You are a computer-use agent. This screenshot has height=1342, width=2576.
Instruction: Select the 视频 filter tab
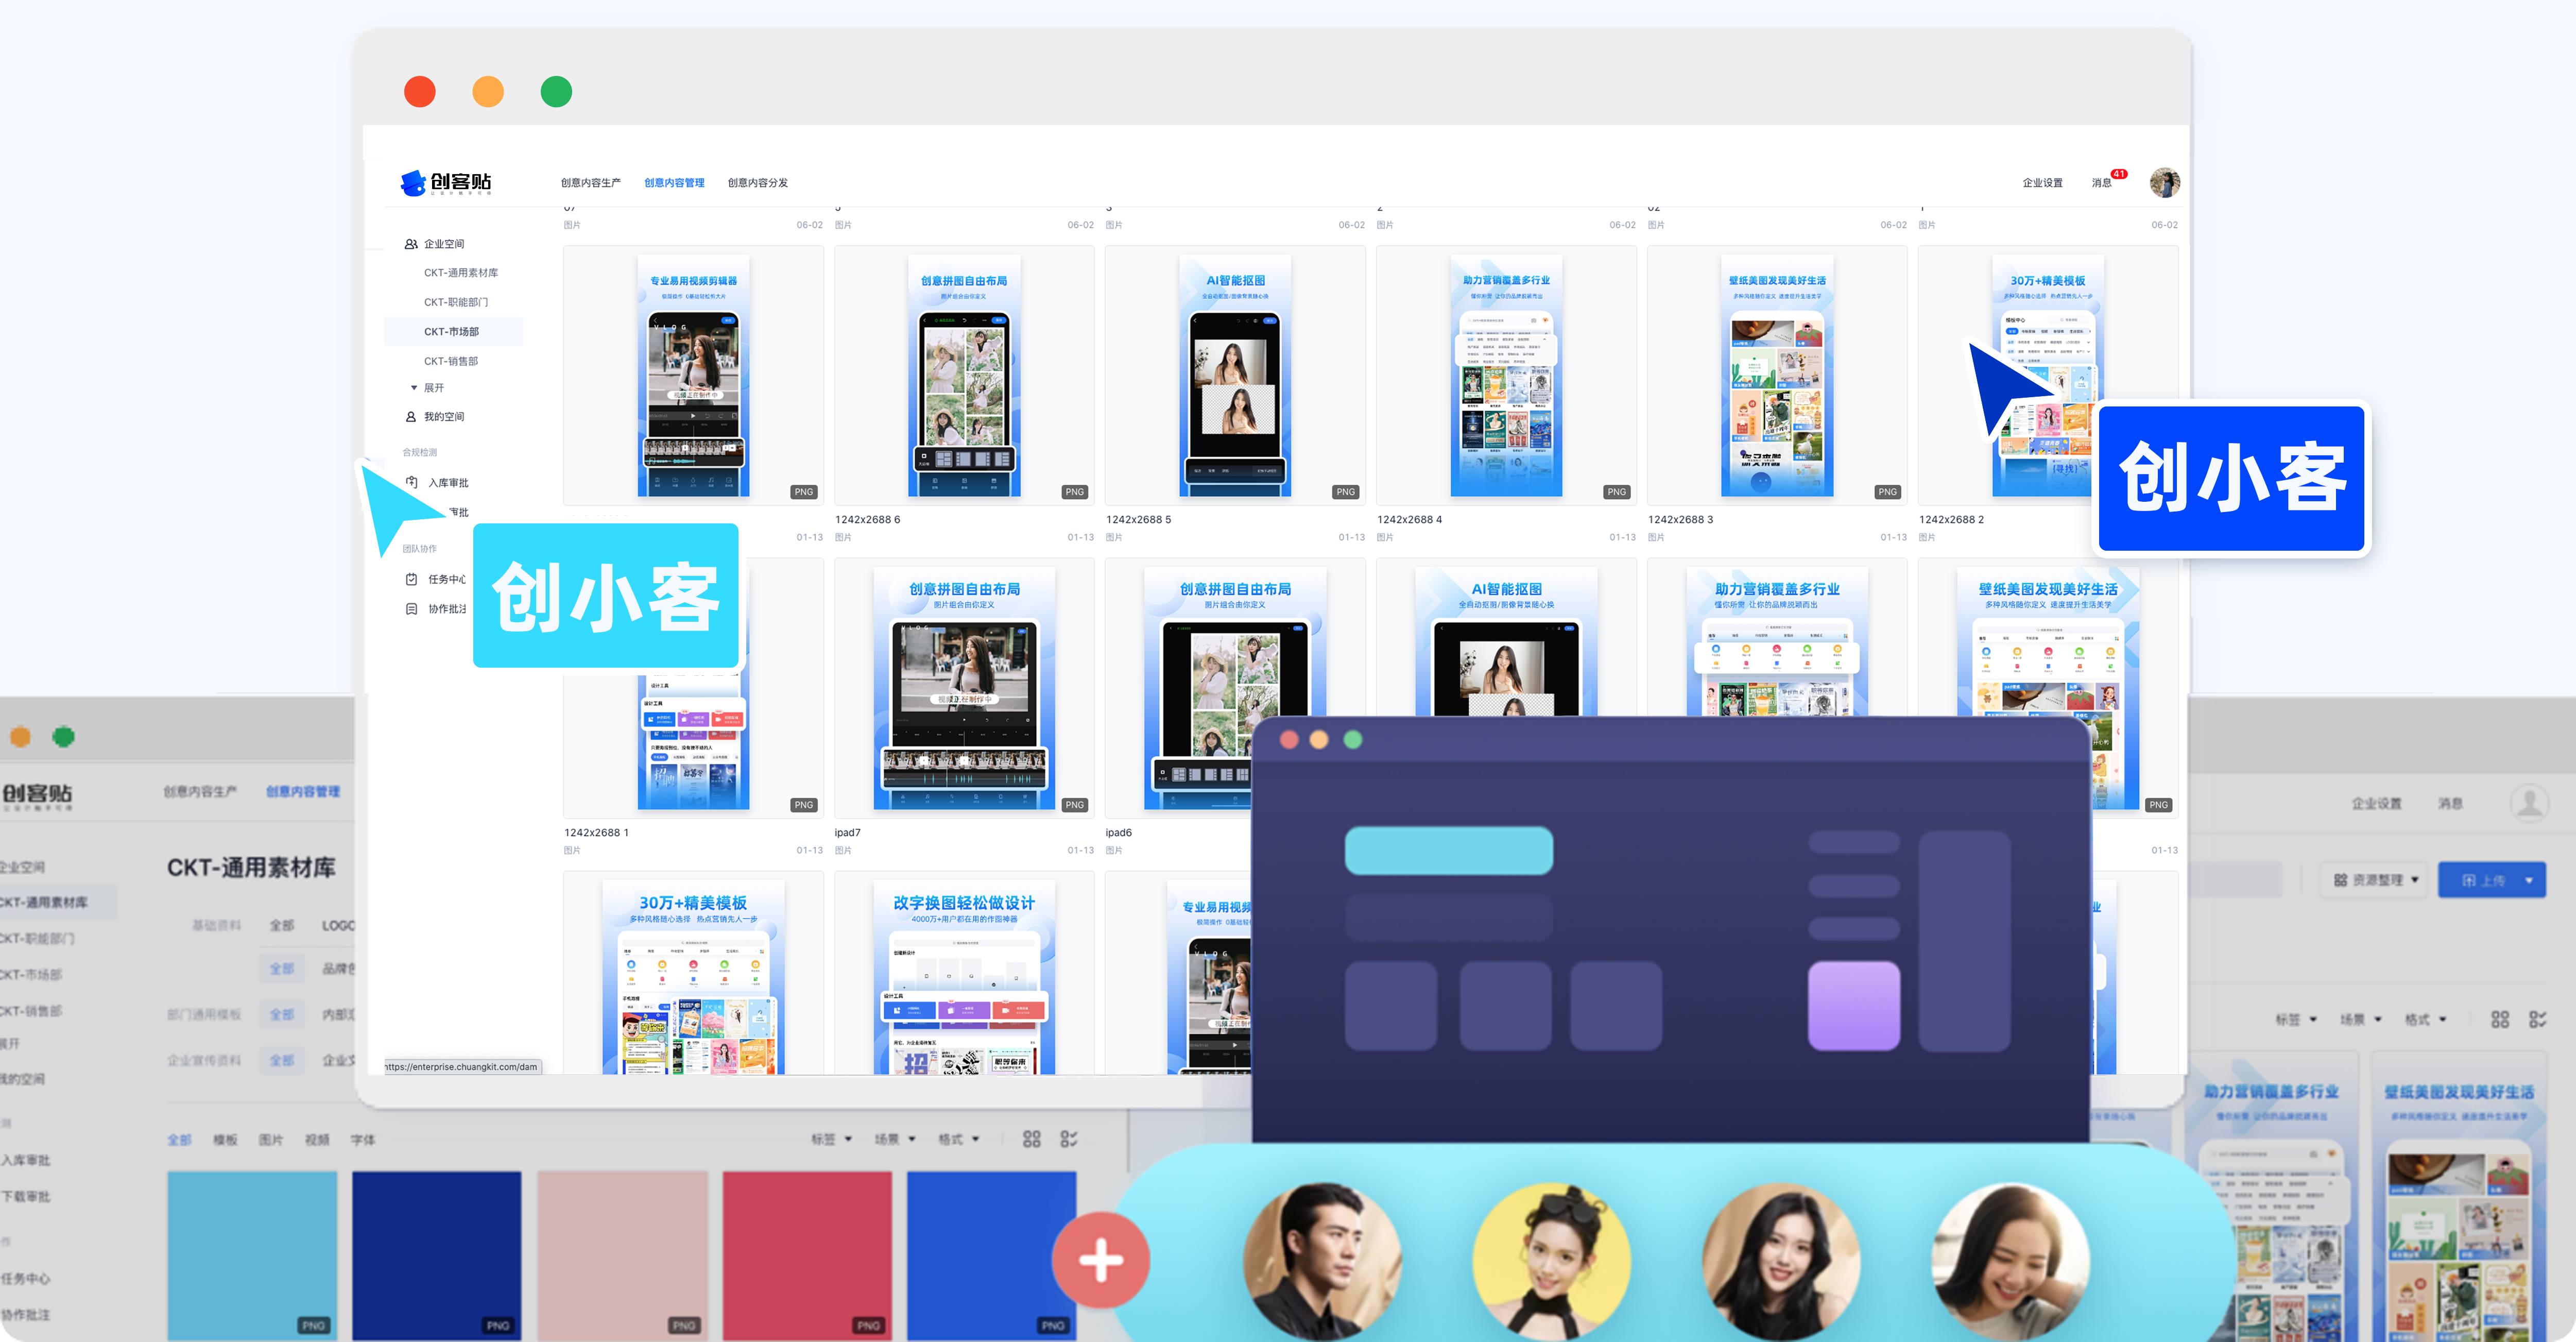[x=317, y=1139]
